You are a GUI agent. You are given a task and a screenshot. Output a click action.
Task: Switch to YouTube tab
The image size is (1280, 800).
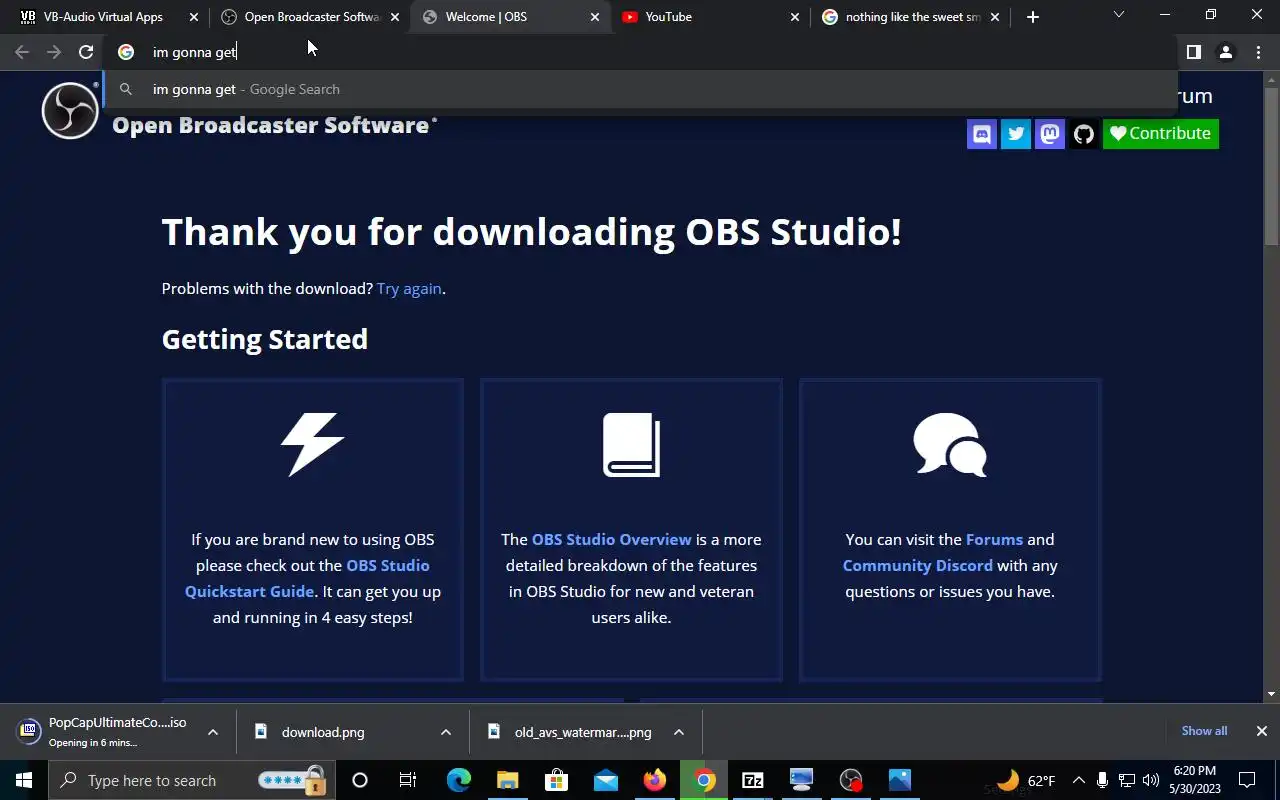[x=710, y=17]
